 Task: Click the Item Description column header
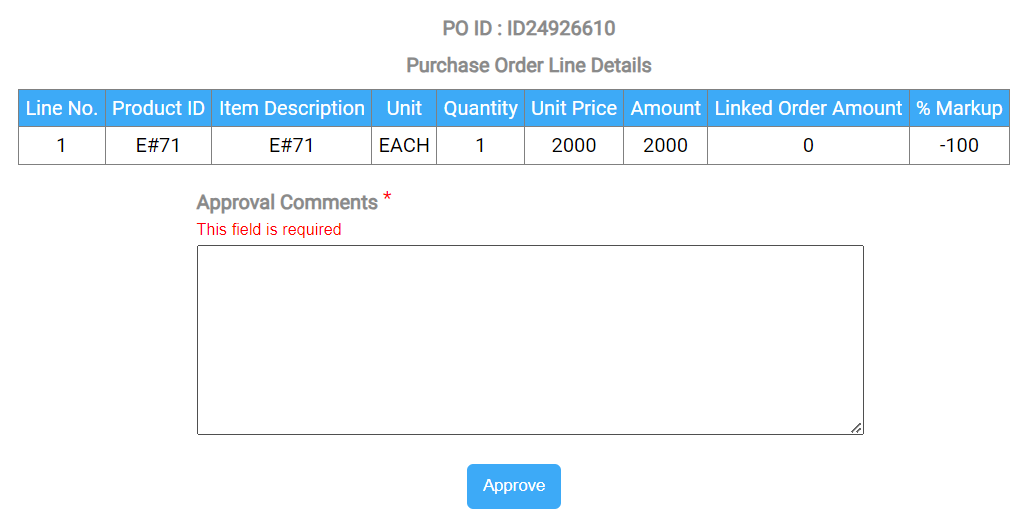tap(291, 109)
